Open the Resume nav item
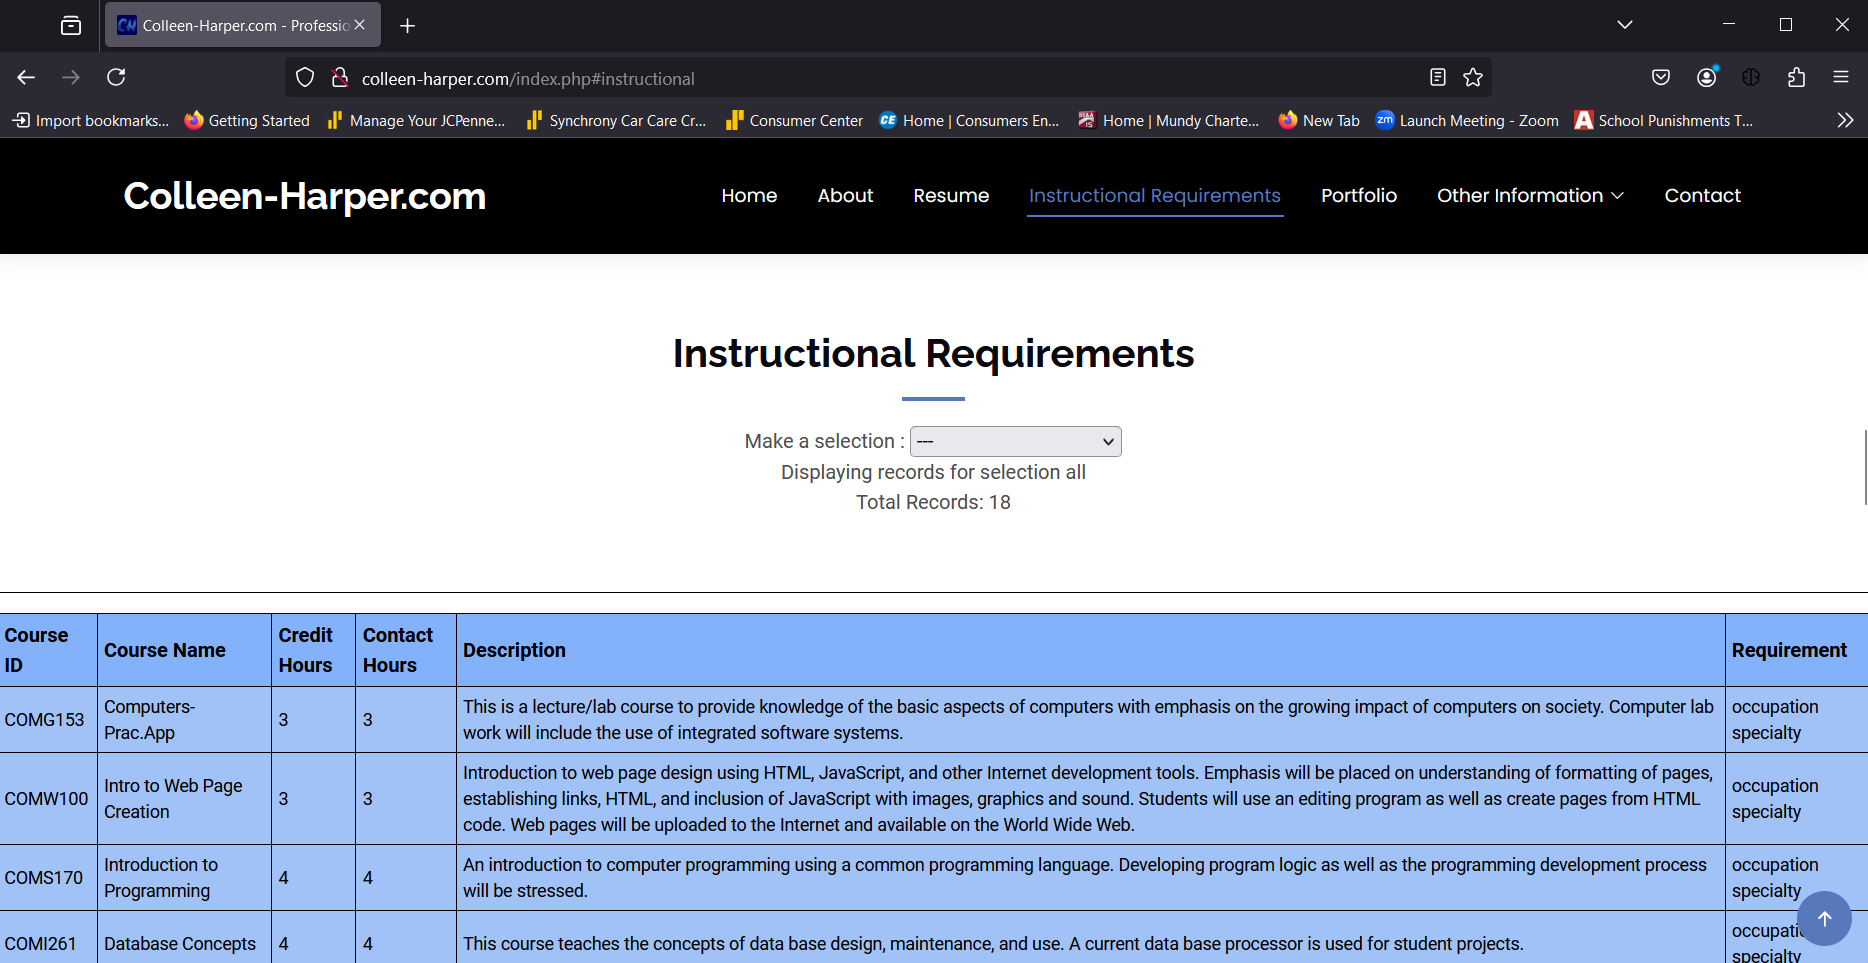This screenshot has width=1868, height=963. coord(951,195)
